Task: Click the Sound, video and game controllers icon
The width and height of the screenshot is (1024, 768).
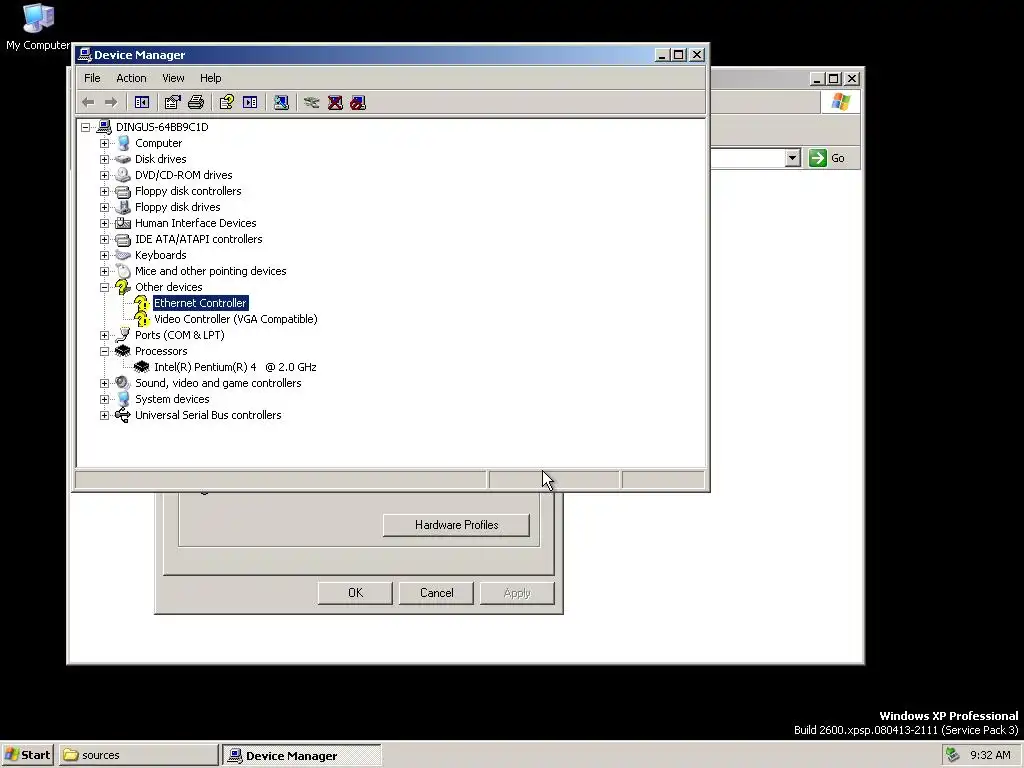Action: pos(123,383)
